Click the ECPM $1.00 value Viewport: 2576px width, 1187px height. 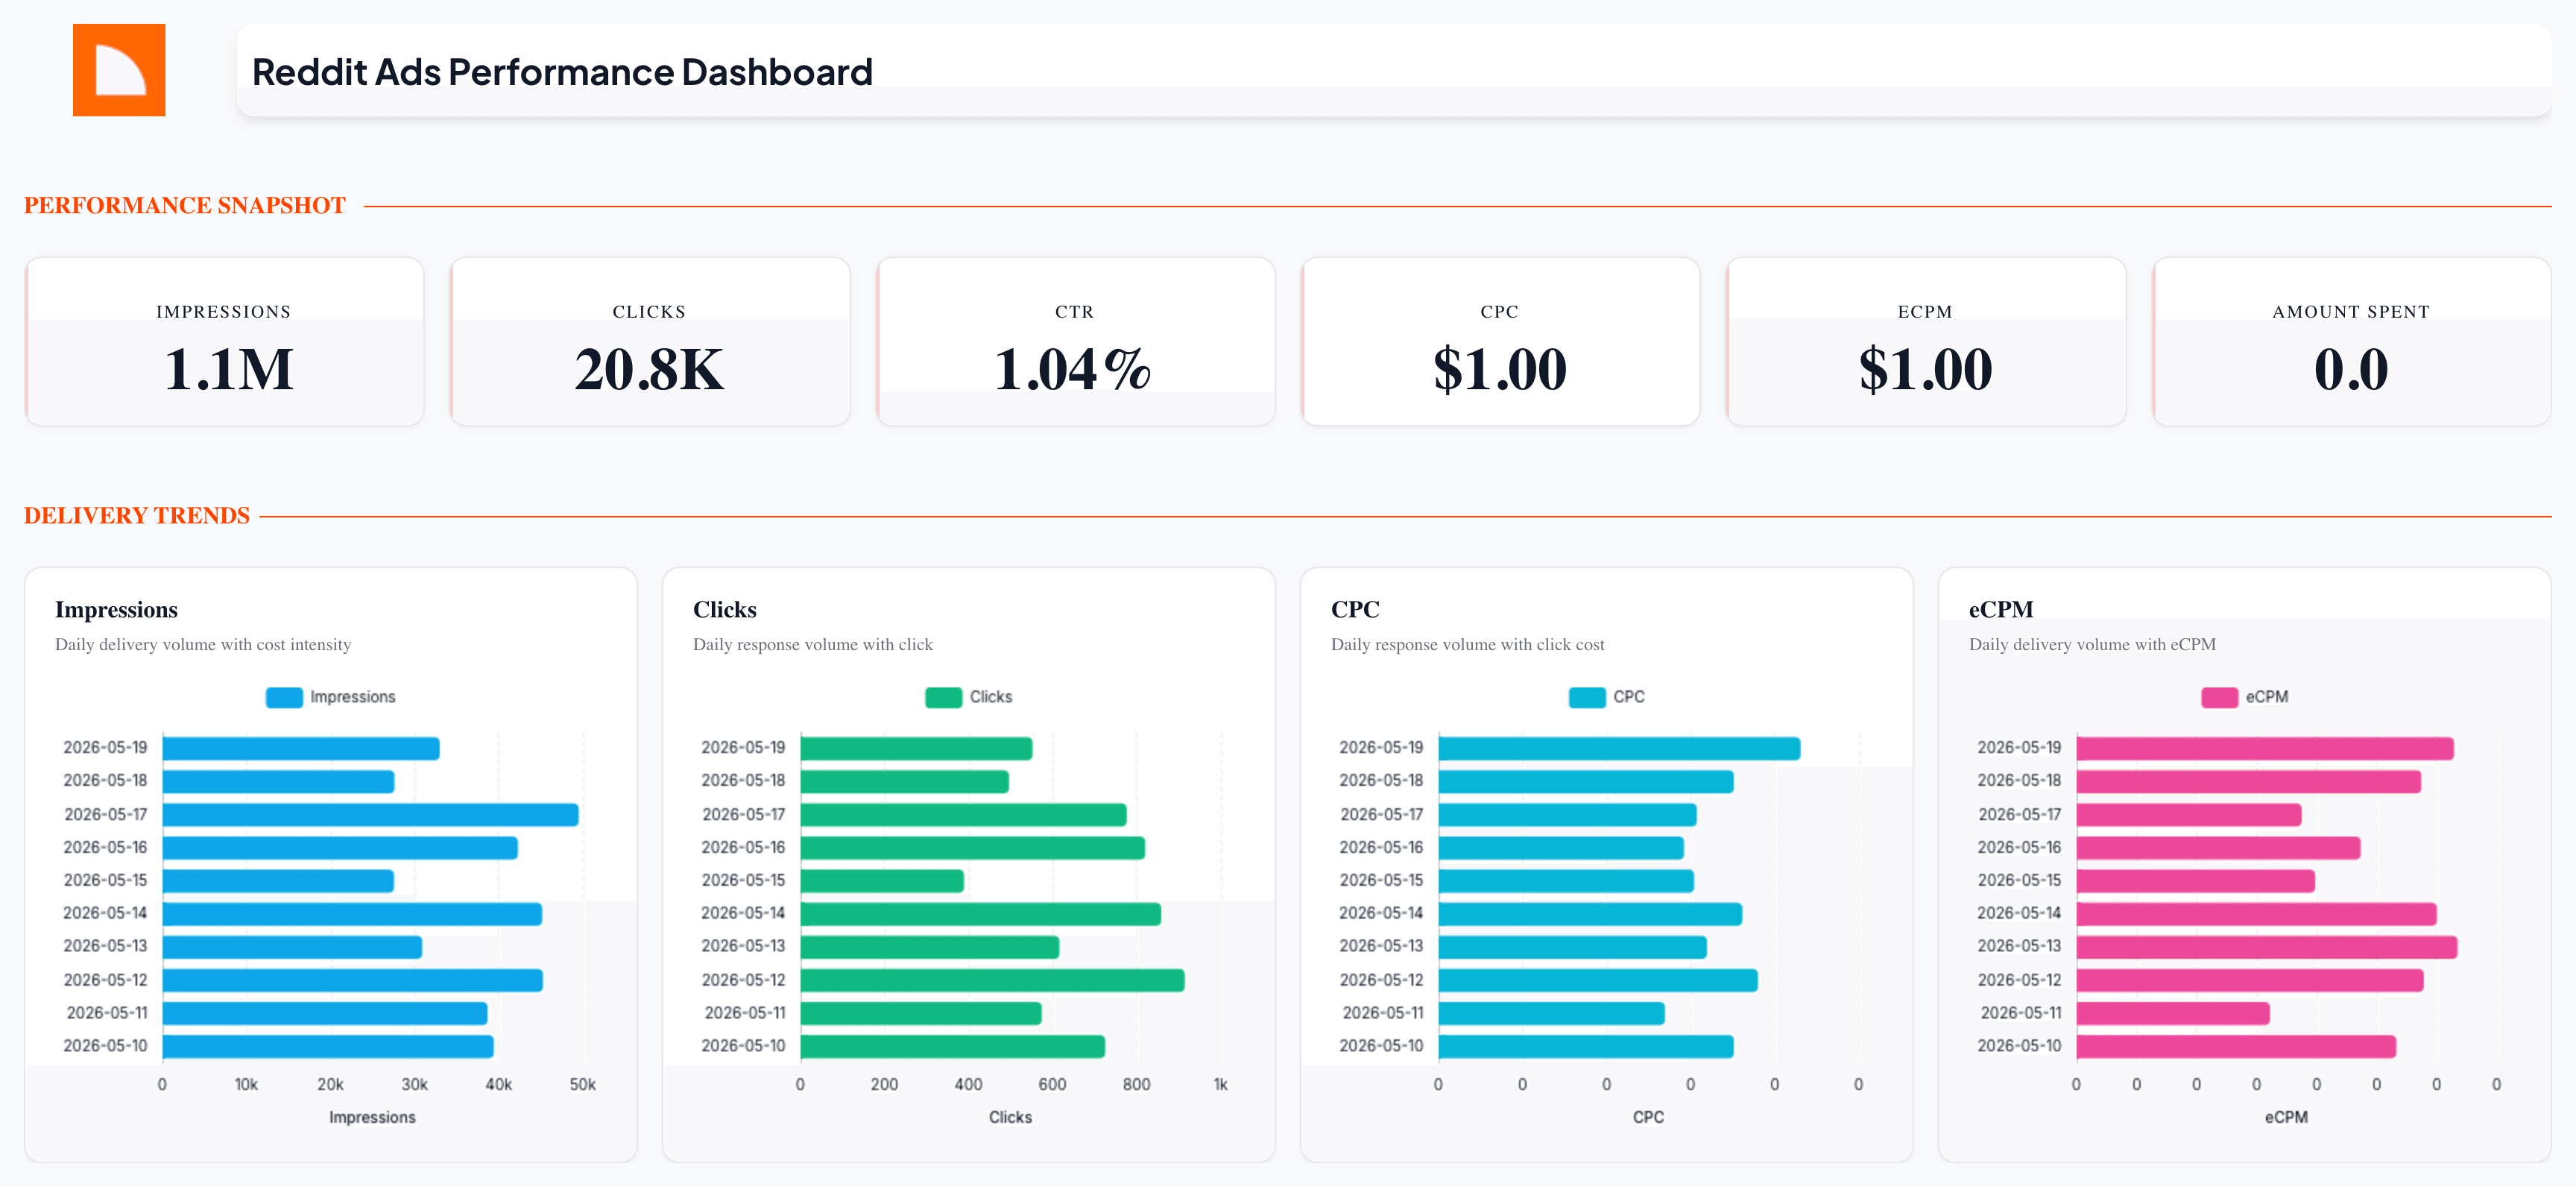pyautogui.click(x=1925, y=368)
